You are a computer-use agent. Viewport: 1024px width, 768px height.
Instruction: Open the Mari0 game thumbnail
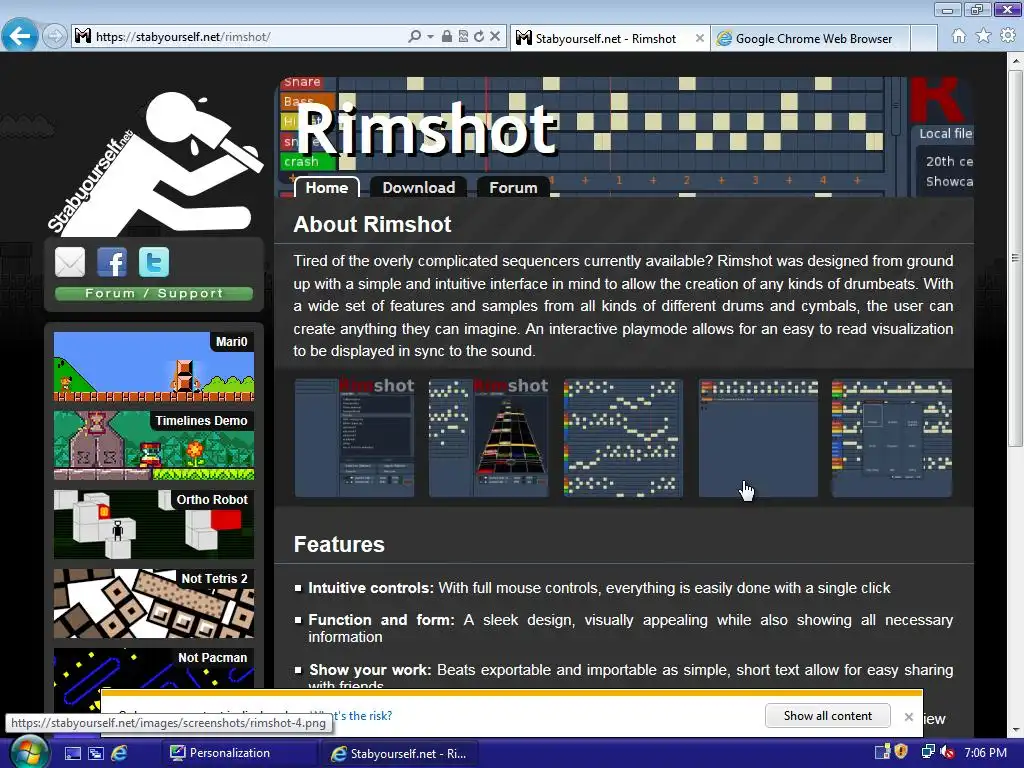tap(154, 366)
